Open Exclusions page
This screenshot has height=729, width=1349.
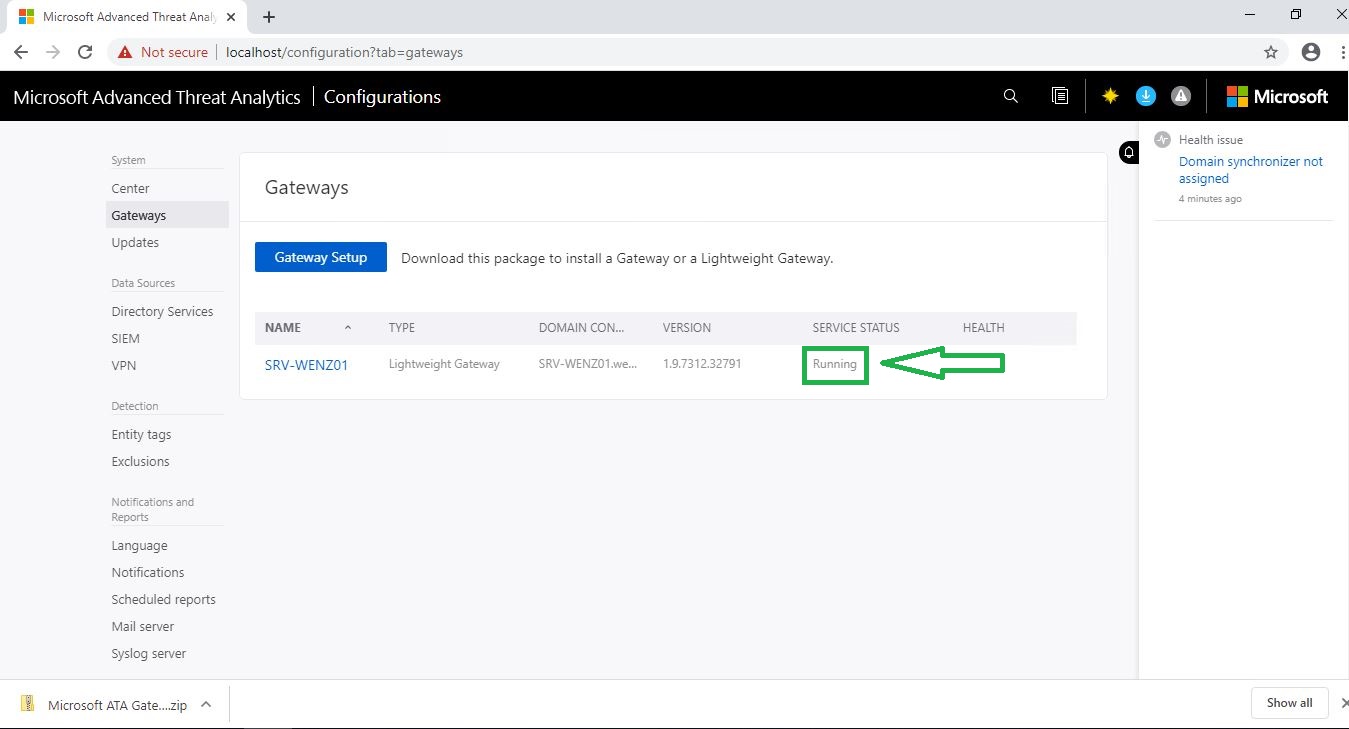[x=140, y=461]
